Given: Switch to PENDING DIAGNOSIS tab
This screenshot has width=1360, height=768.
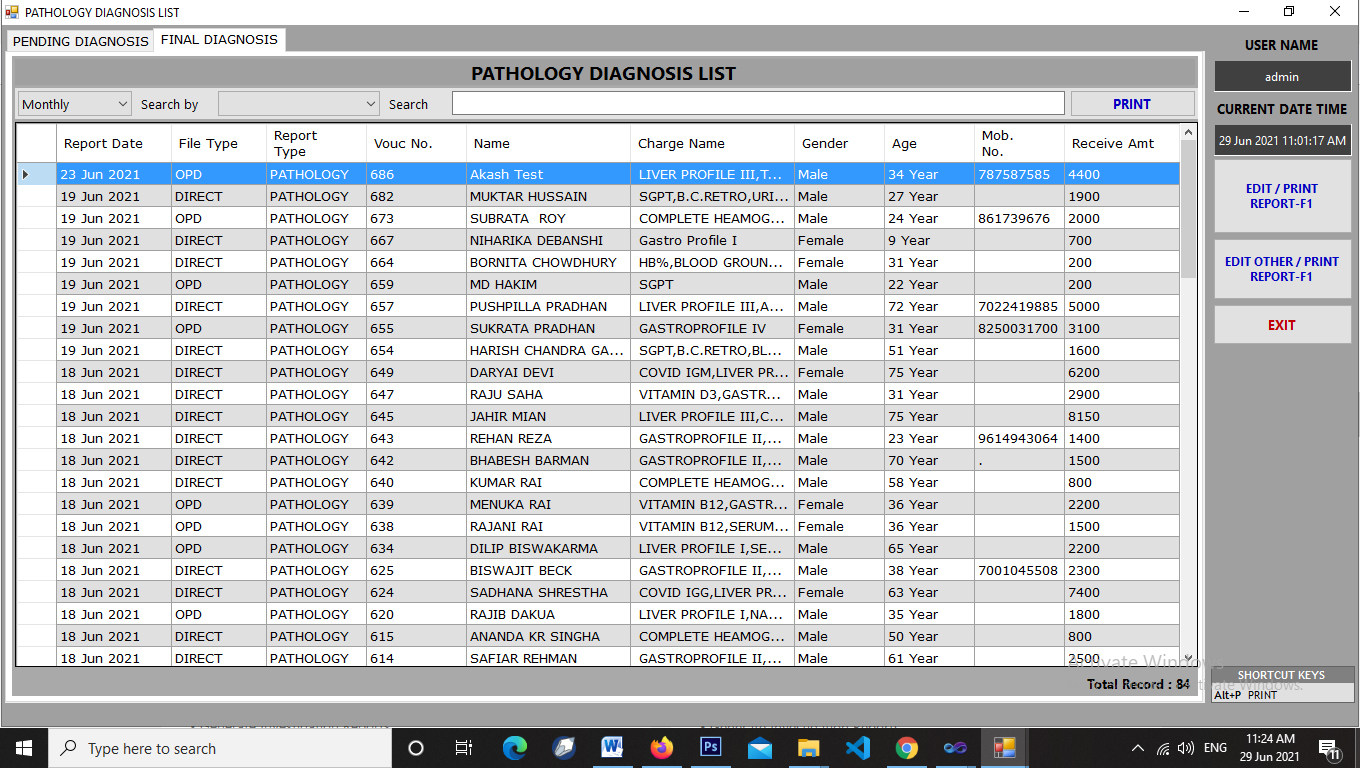Looking at the screenshot, I should tap(80, 41).
